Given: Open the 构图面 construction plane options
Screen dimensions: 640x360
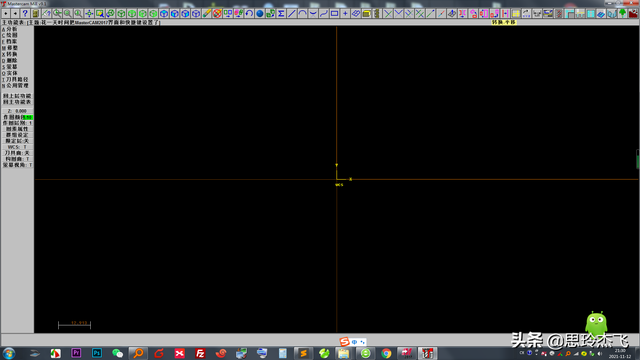Looking at the screenshot, I should click(17, 159).
